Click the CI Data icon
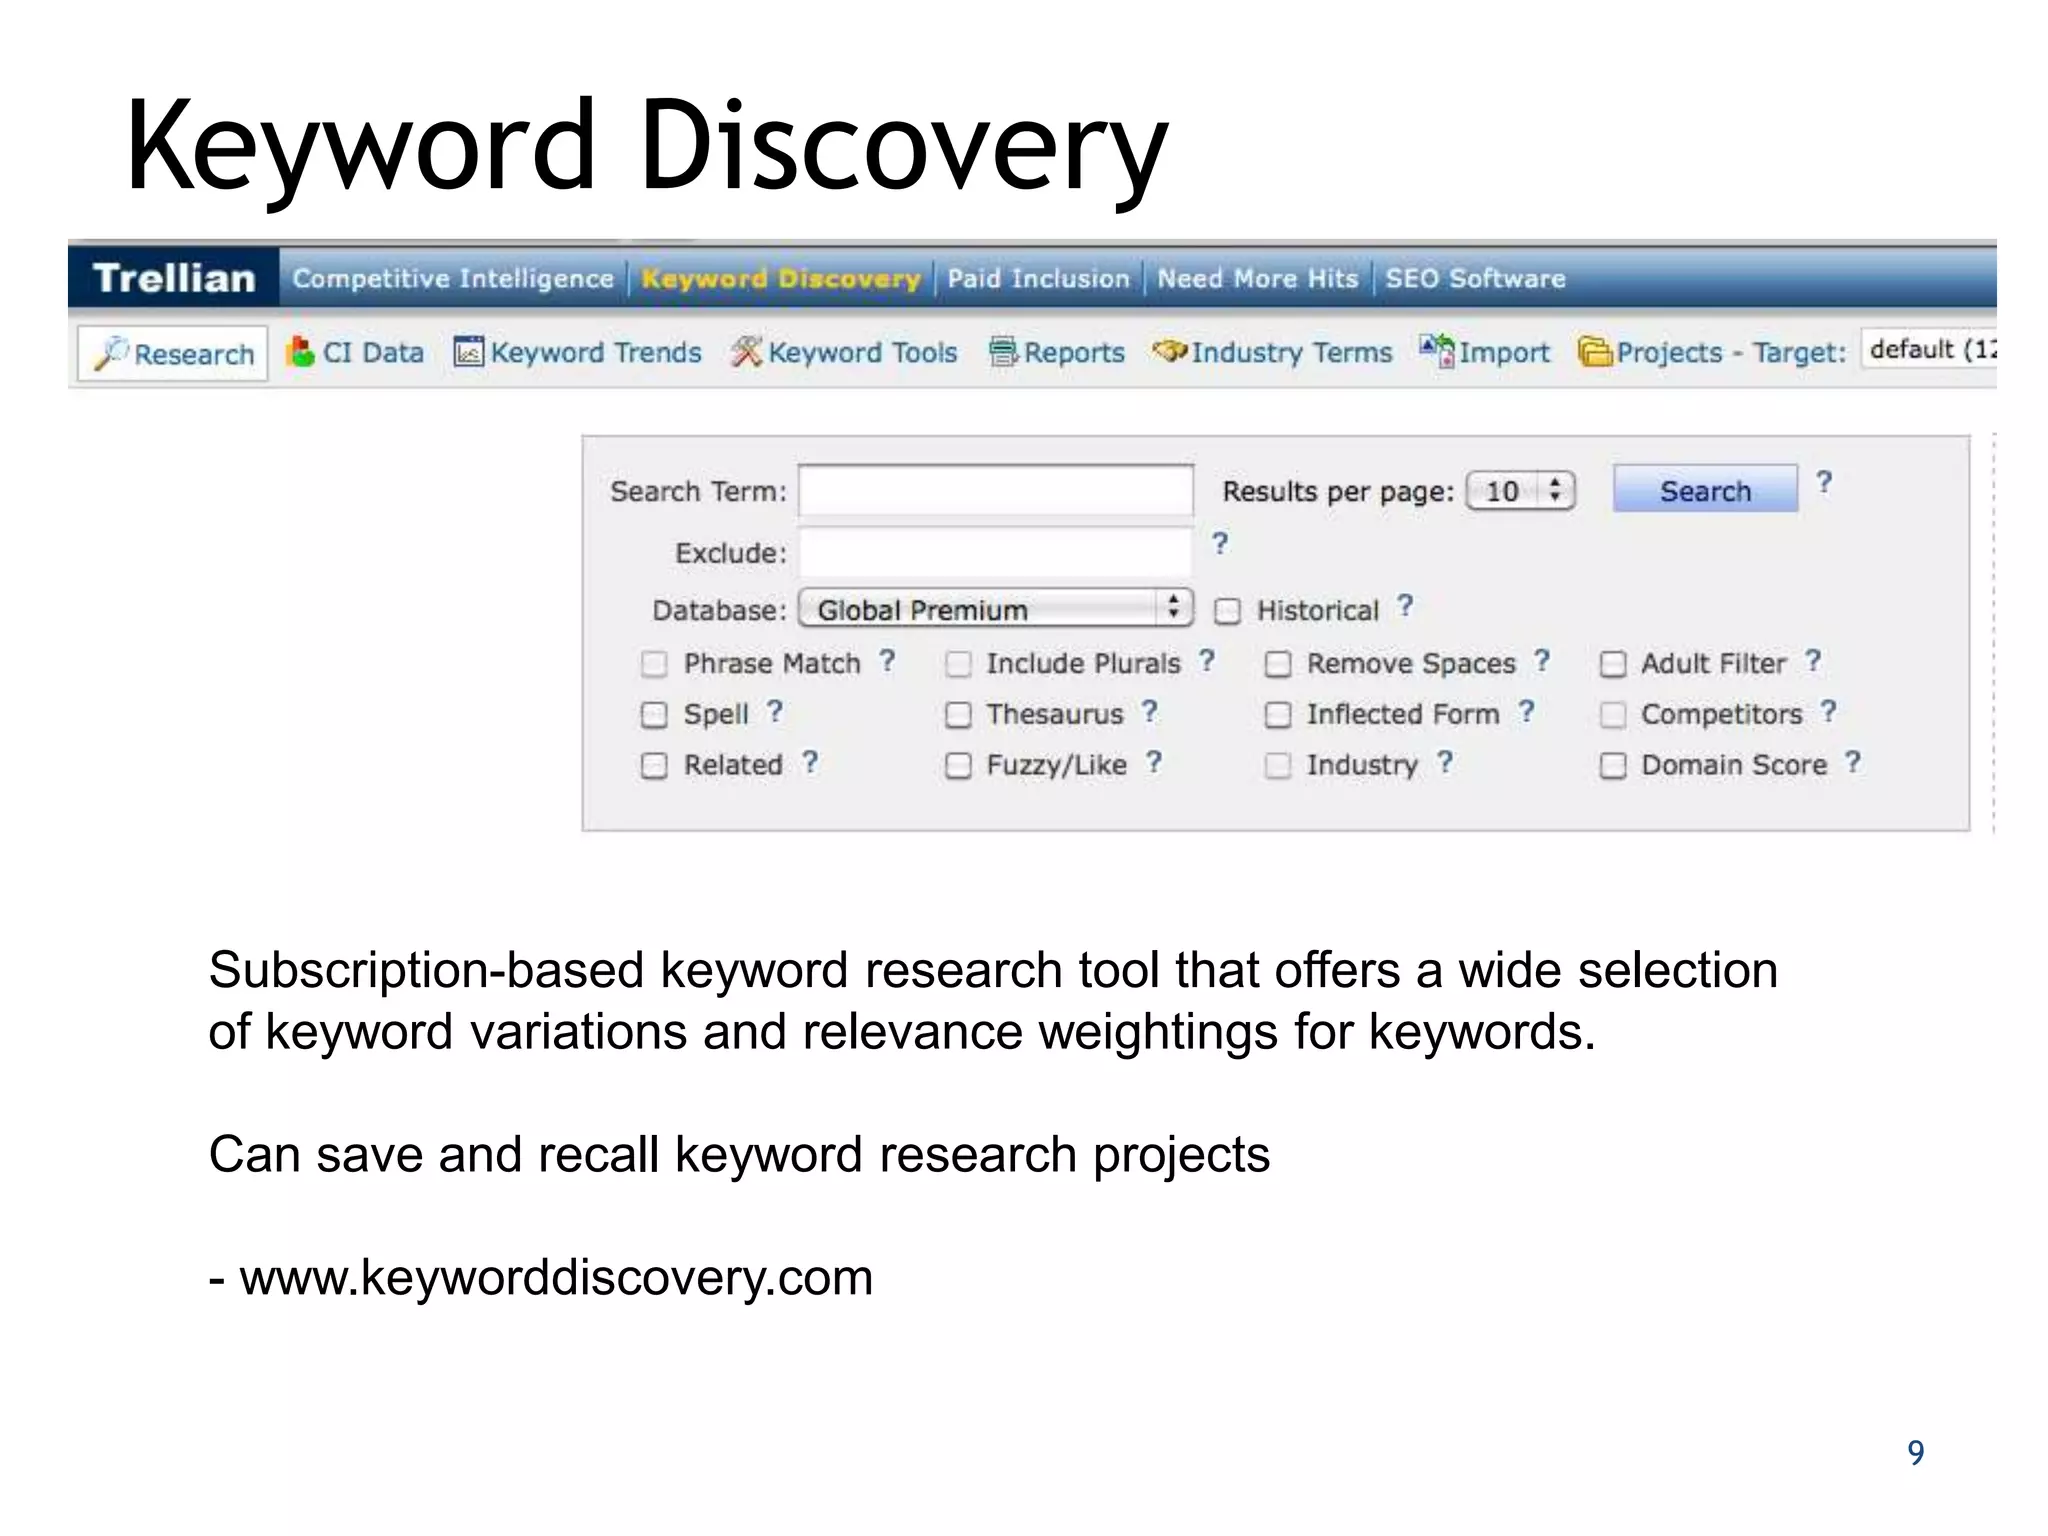Viewport: 2048px width, 1536px height. (300, 351)
